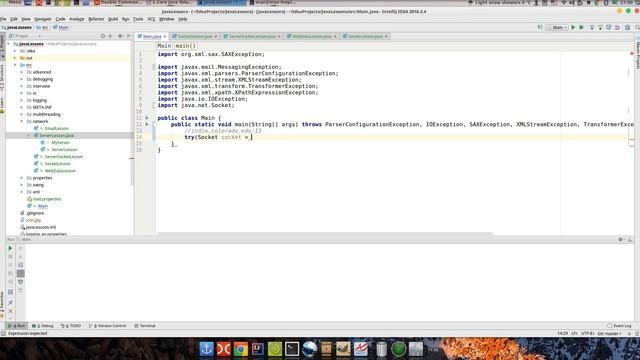640x360 pixels.
Task: Click the IntelliJ IDEA icon in the dock
Action: point(258,349)
